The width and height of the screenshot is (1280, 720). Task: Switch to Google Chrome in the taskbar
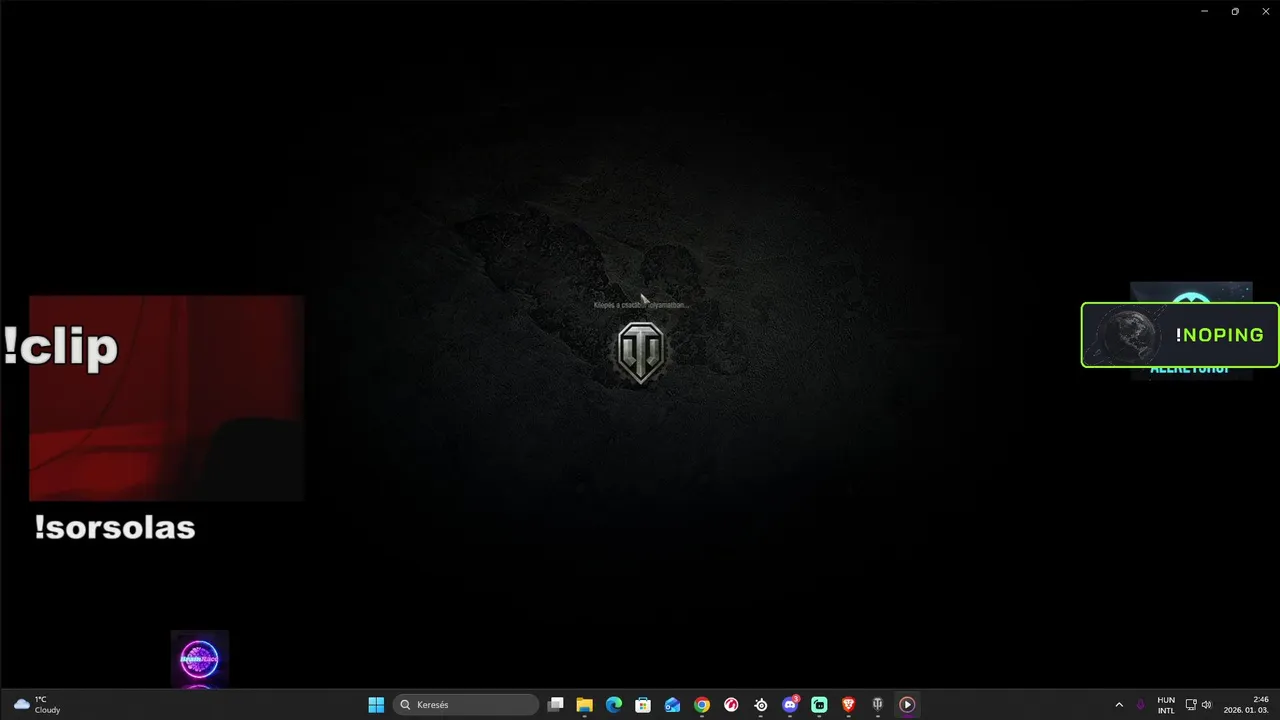[x=702, y=705]
